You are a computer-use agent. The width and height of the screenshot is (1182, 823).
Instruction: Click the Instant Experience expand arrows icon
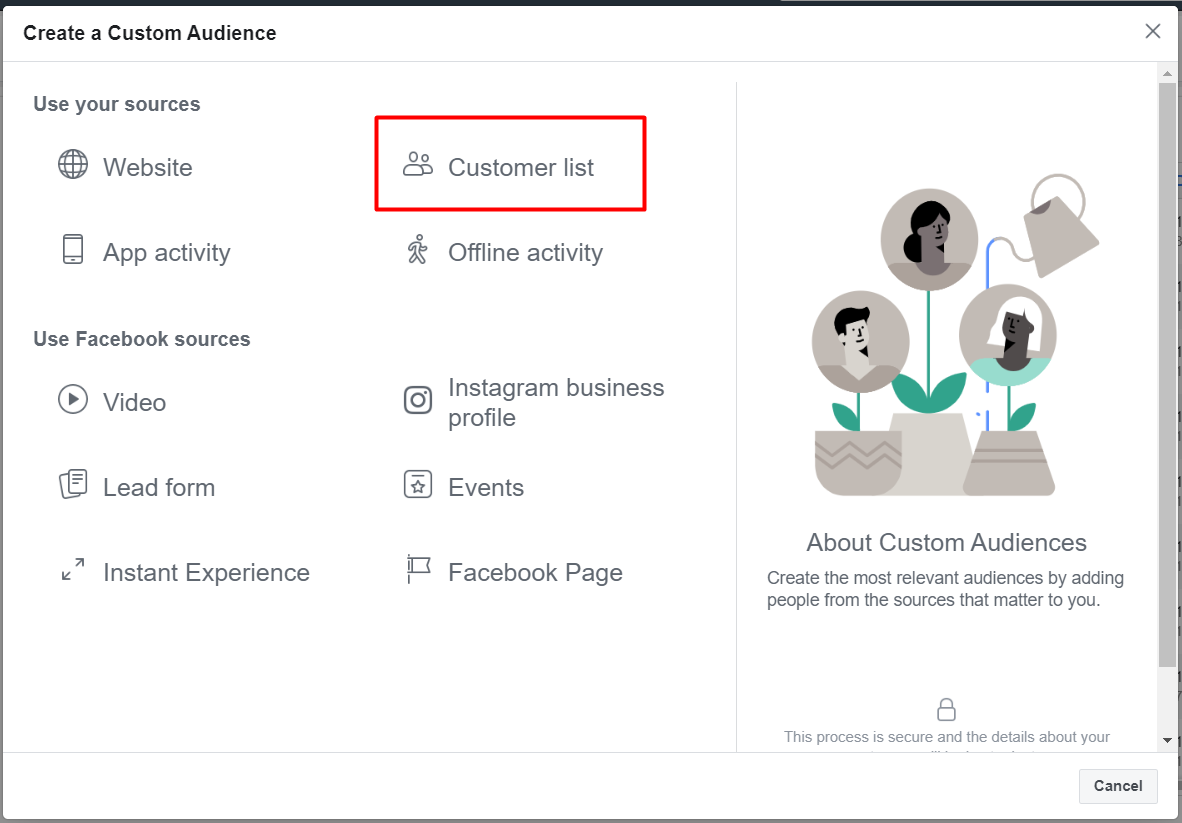pyautogui.click(x=73, y=570)
